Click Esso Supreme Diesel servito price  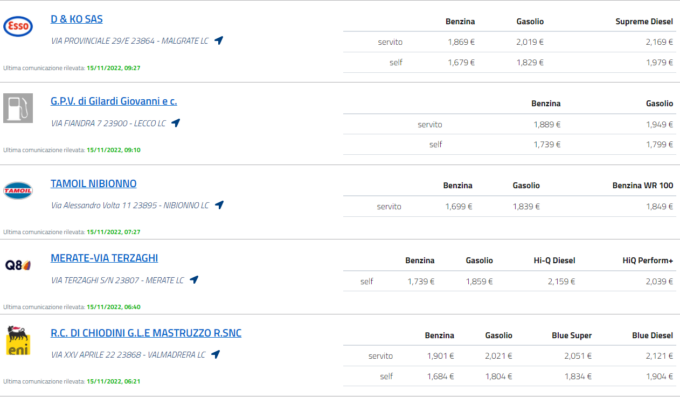click(x=659, y=42)
